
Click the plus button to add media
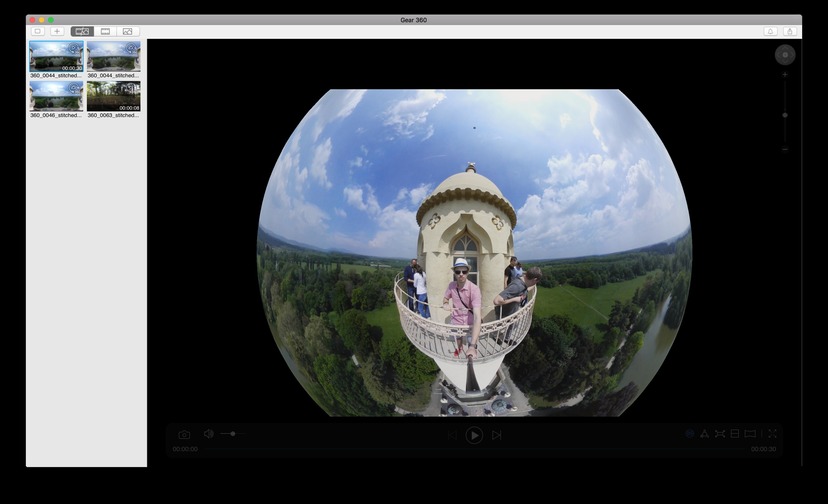click(x=57, y=32)
